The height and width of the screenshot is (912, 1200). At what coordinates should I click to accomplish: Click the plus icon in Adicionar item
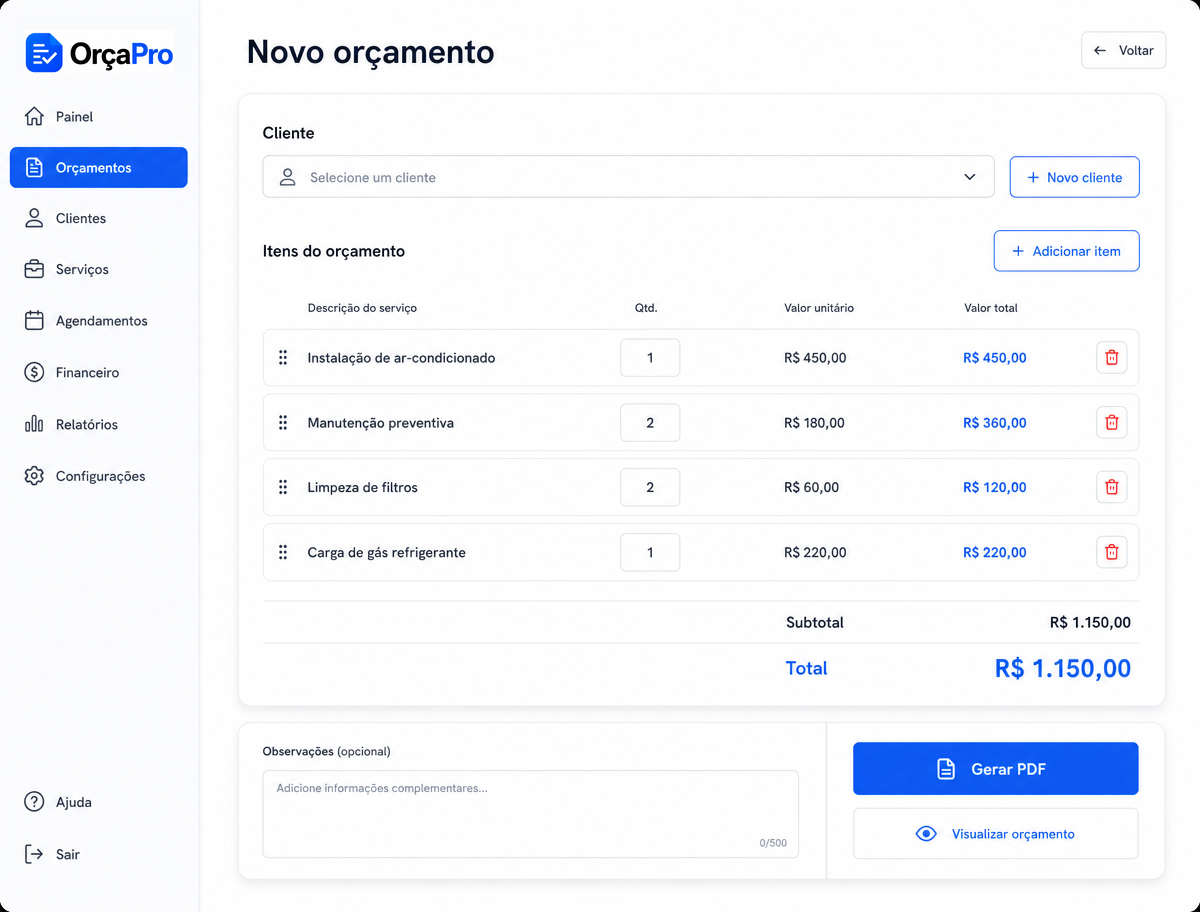1018,251
